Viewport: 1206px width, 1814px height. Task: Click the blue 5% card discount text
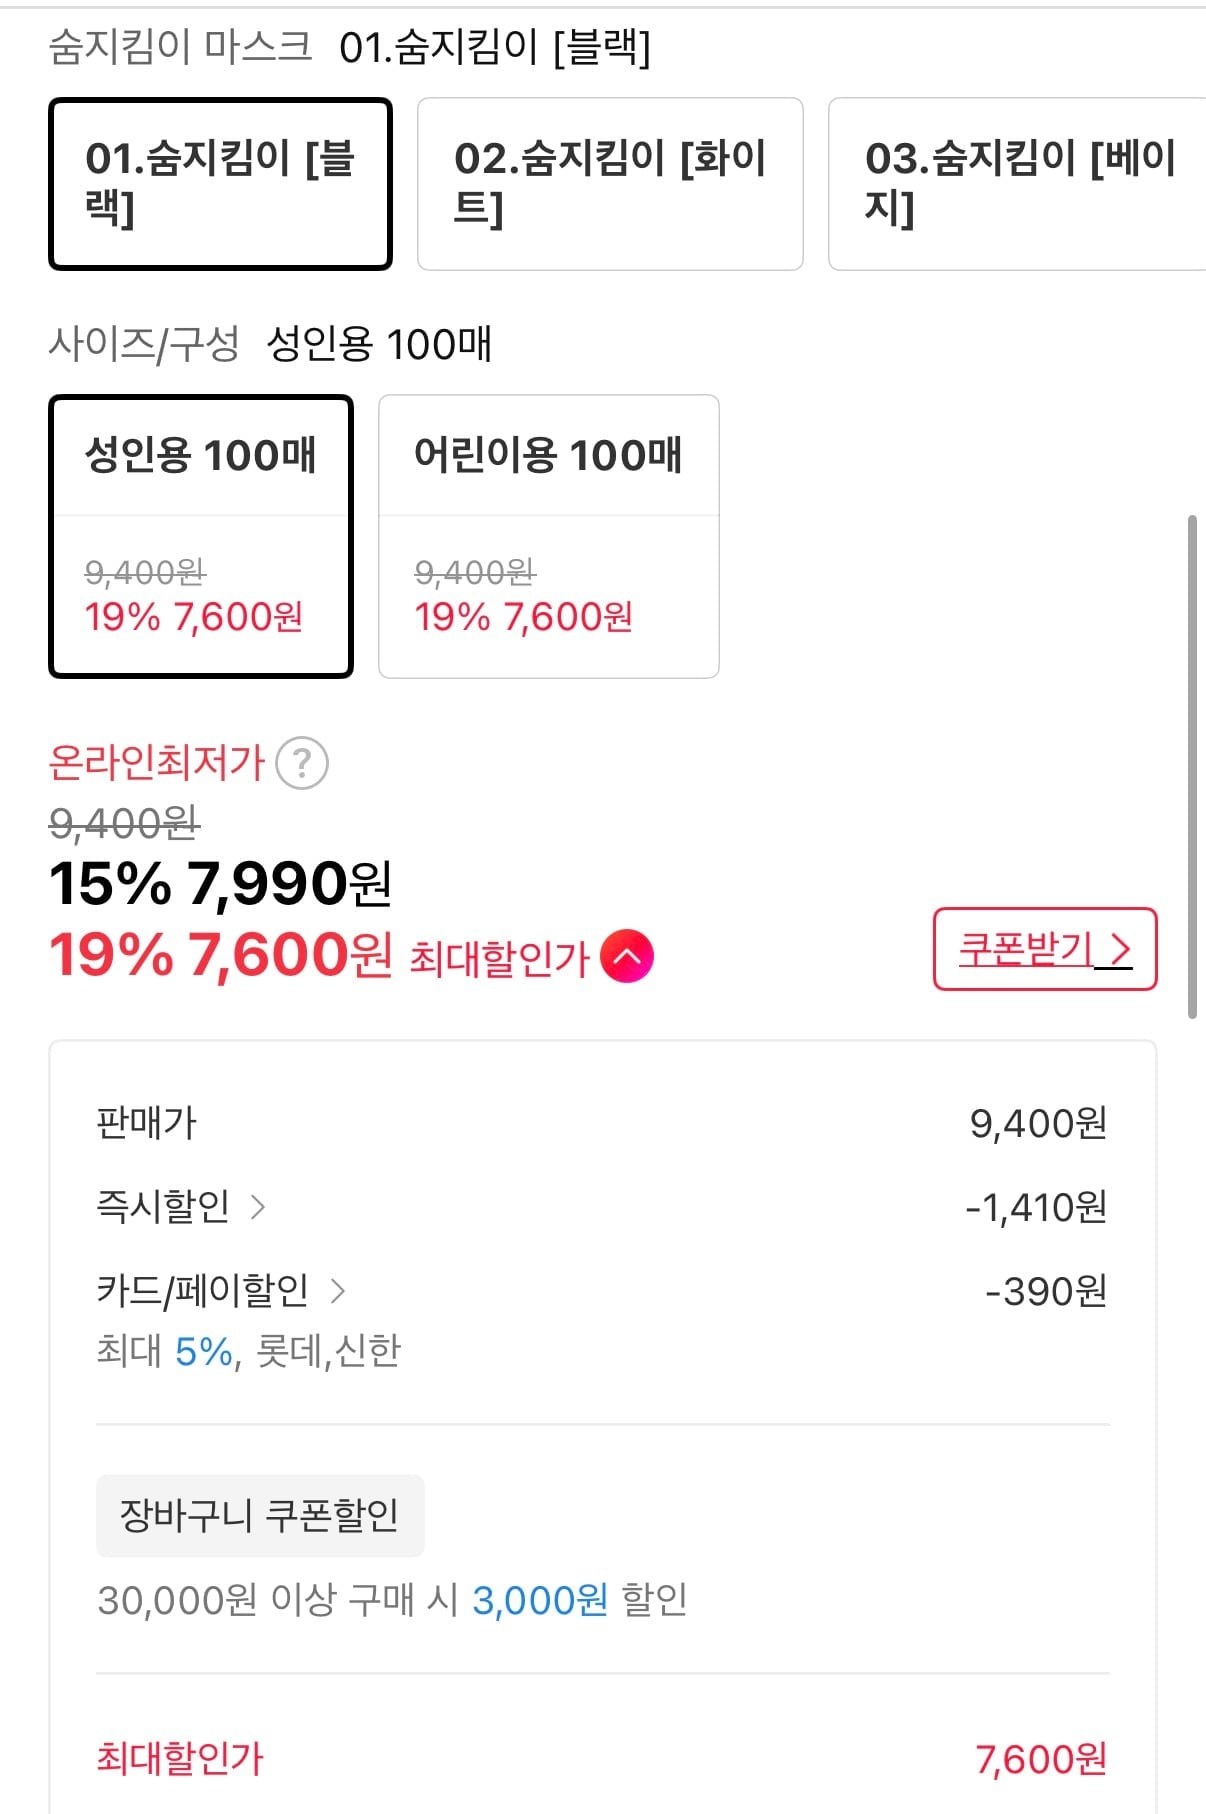point(203,1352)
